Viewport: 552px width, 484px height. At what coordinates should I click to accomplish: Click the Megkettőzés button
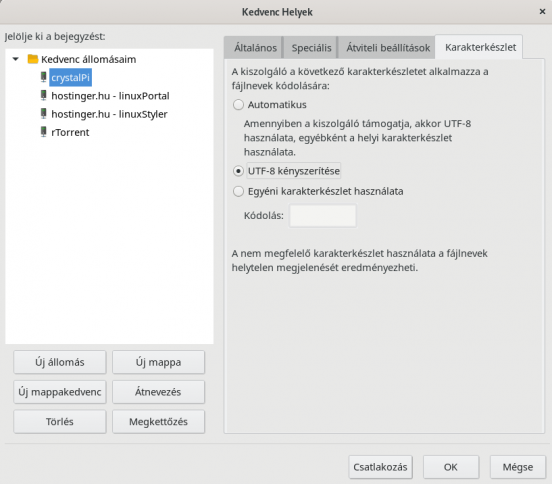click(x=158, y=422)
